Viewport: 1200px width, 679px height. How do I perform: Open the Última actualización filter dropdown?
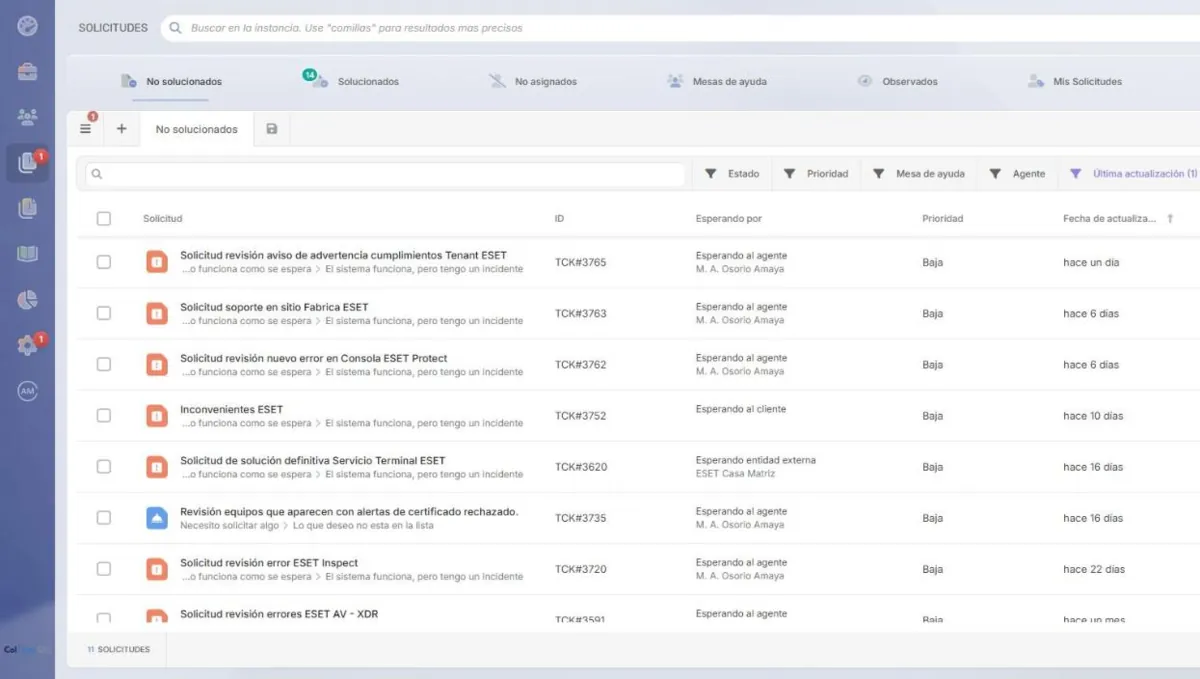tap(1133, 174)
